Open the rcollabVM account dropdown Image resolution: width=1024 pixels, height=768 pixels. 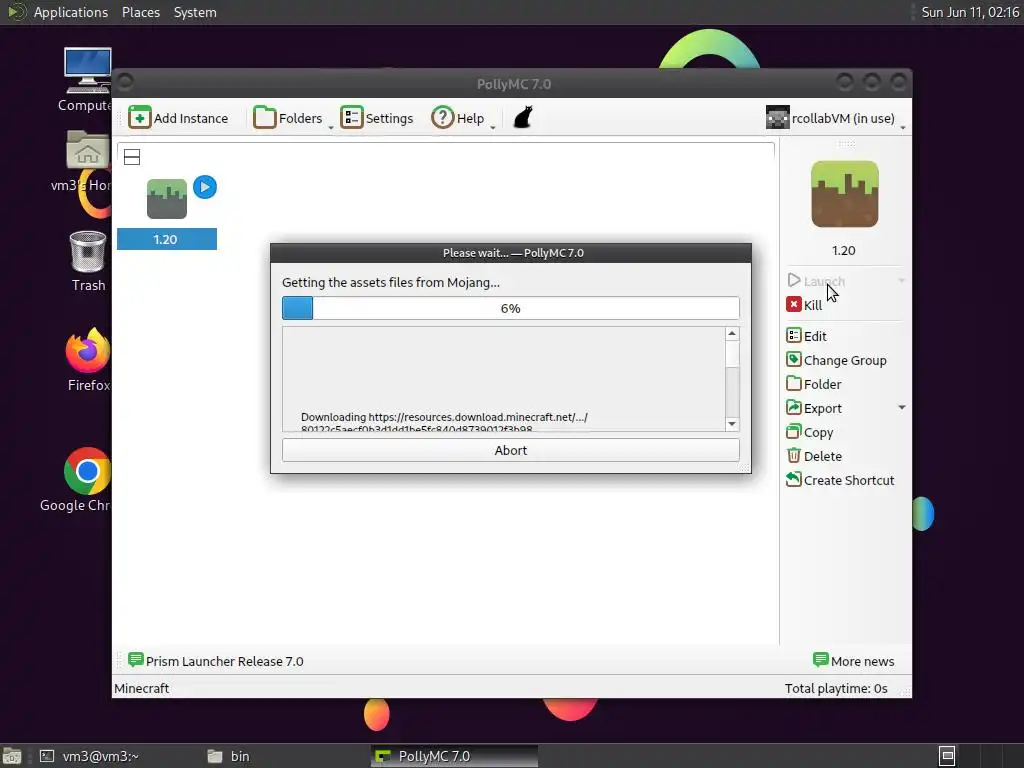[835, 118]
